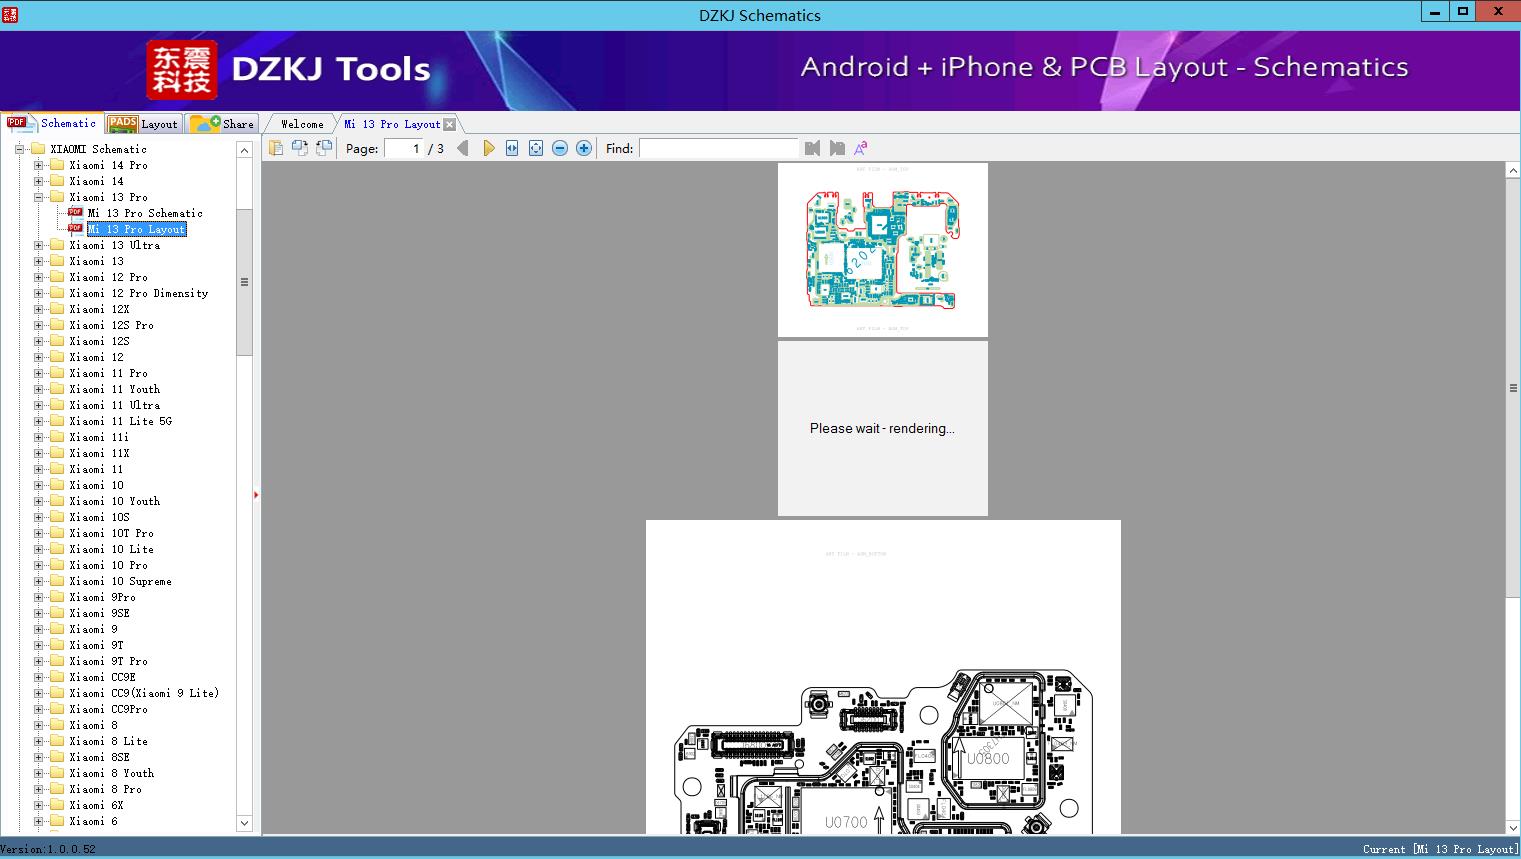This screenshot has height=859, width=1521.
Task: Expand the Xiaomi 14 folder
Action: [38, 181]
